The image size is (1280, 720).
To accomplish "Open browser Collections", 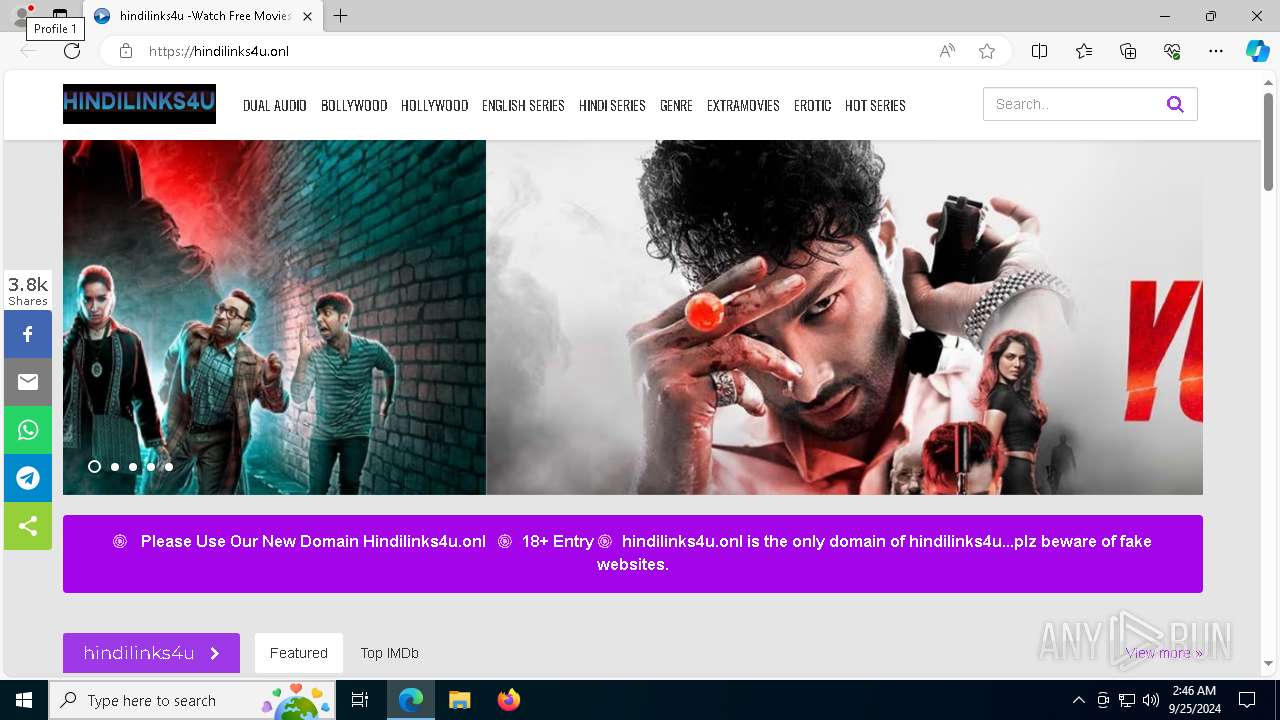I will click(1128, 51).
